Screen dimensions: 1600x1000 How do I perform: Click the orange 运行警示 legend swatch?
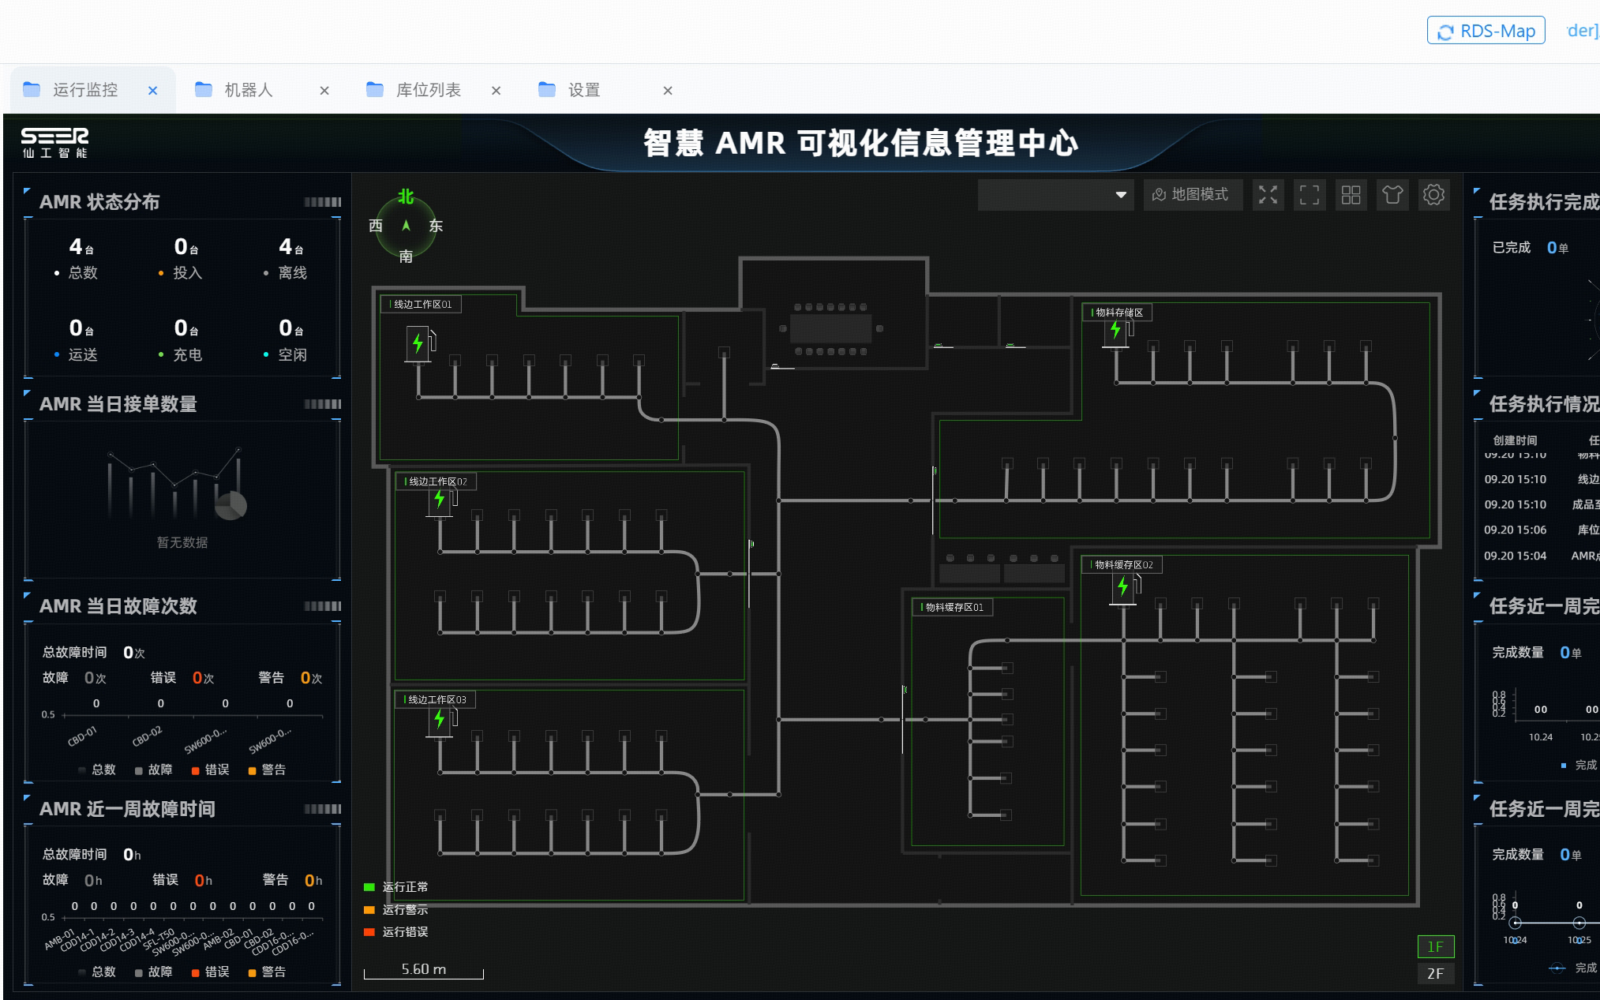coord(369,910)
